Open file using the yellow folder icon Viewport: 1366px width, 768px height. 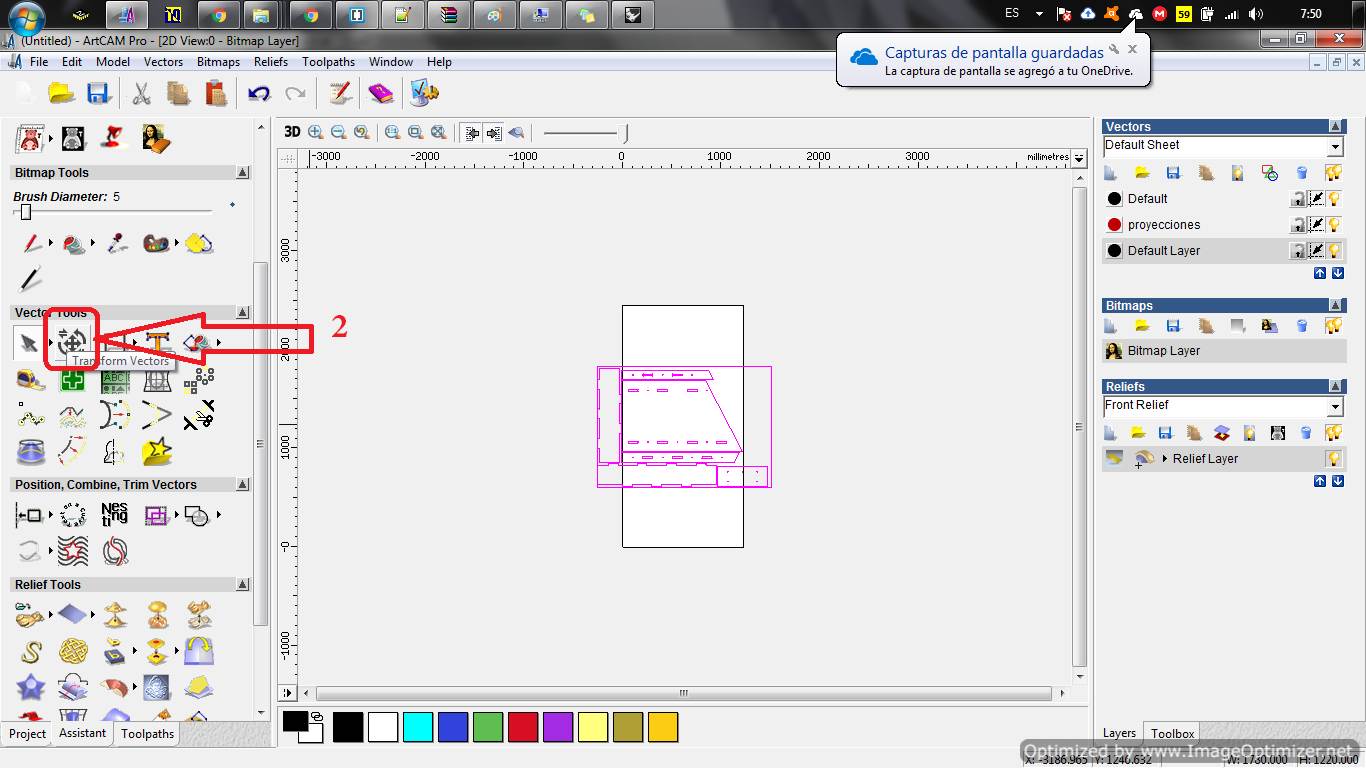[x=62, y=93]
